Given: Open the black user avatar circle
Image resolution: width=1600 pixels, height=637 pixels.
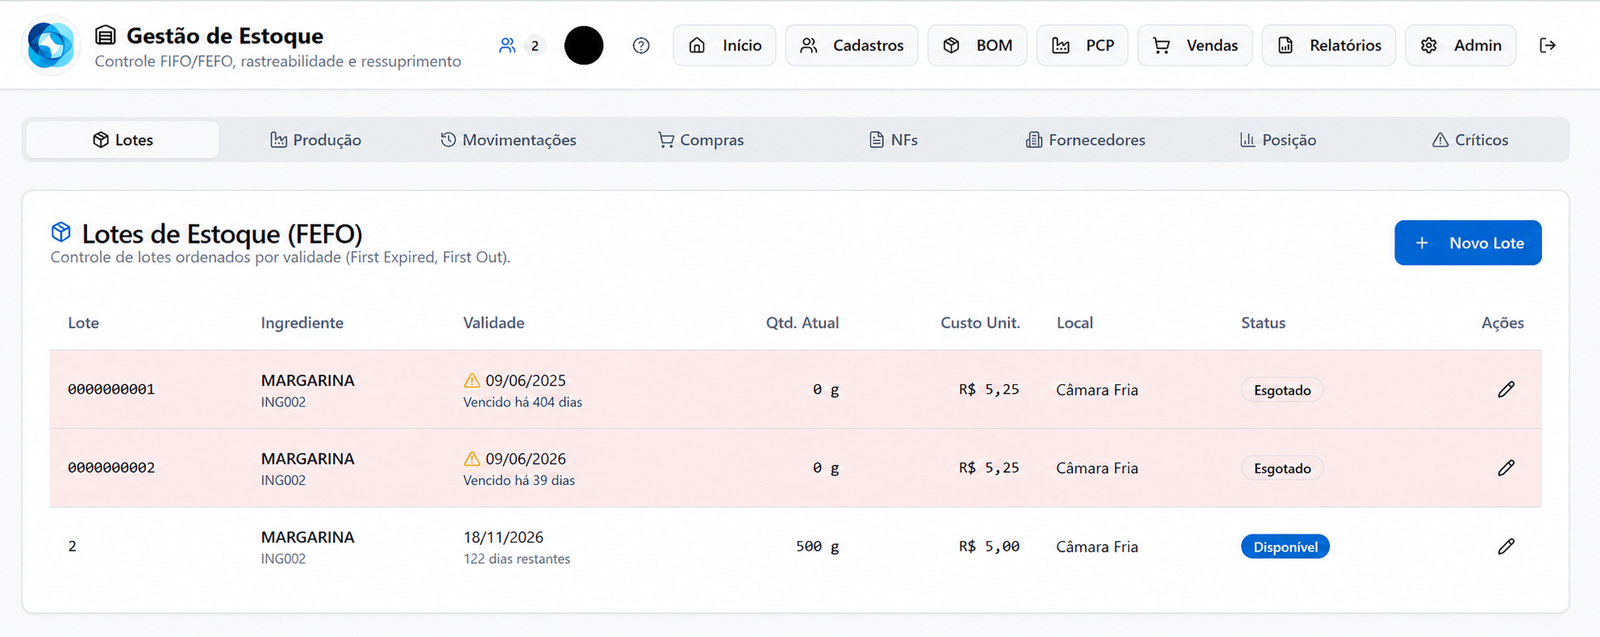Looking at the screenshot, I should pos(584,45).
